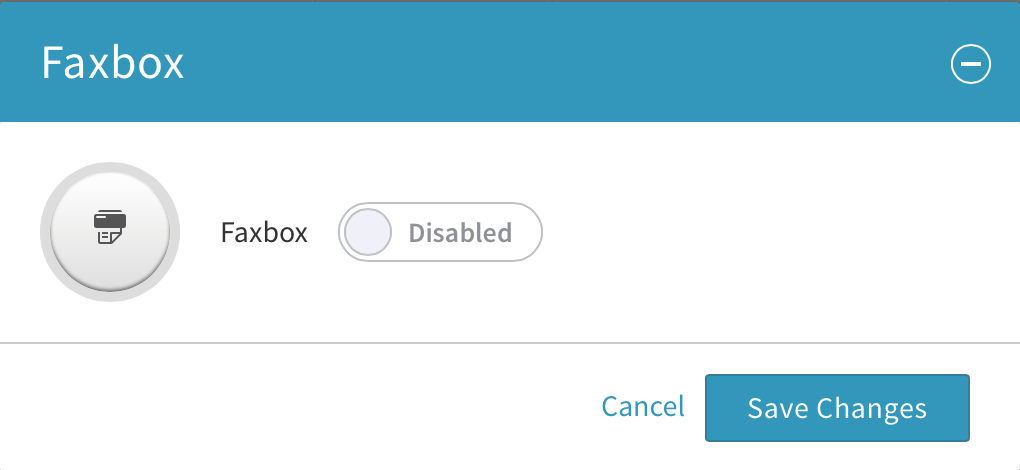Screen dimensions: 1020x470
Task: Click the Cancel link
Action: click(x=643, y=407)
